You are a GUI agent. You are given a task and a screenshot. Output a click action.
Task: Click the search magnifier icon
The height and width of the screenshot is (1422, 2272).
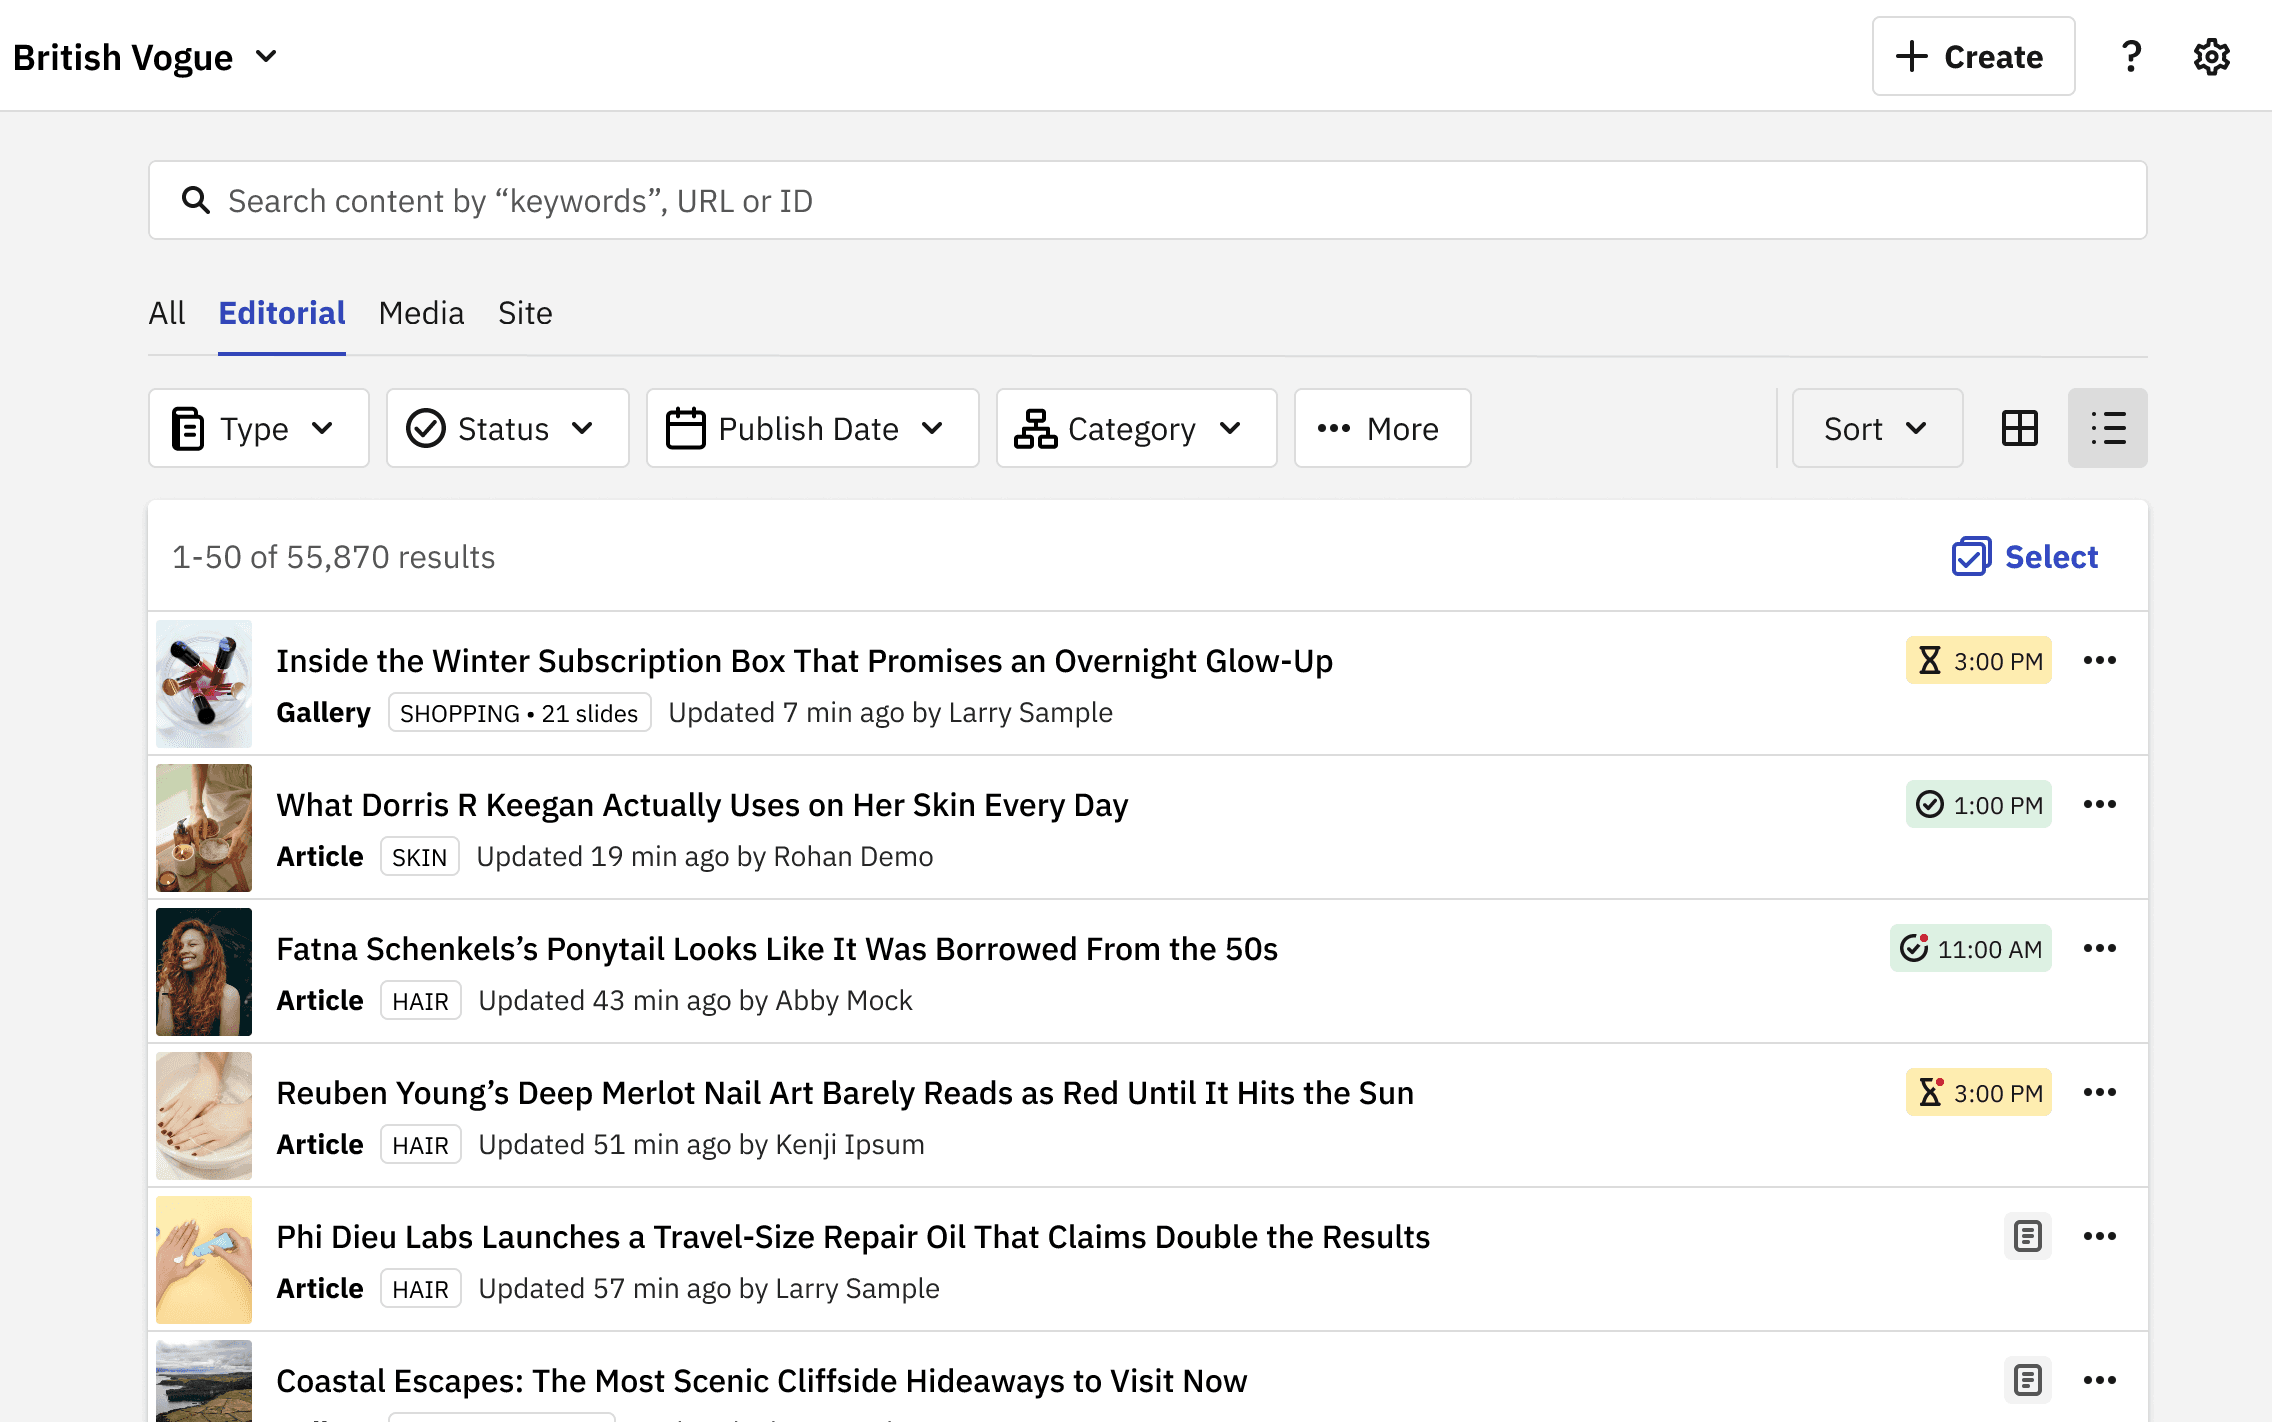195,200
